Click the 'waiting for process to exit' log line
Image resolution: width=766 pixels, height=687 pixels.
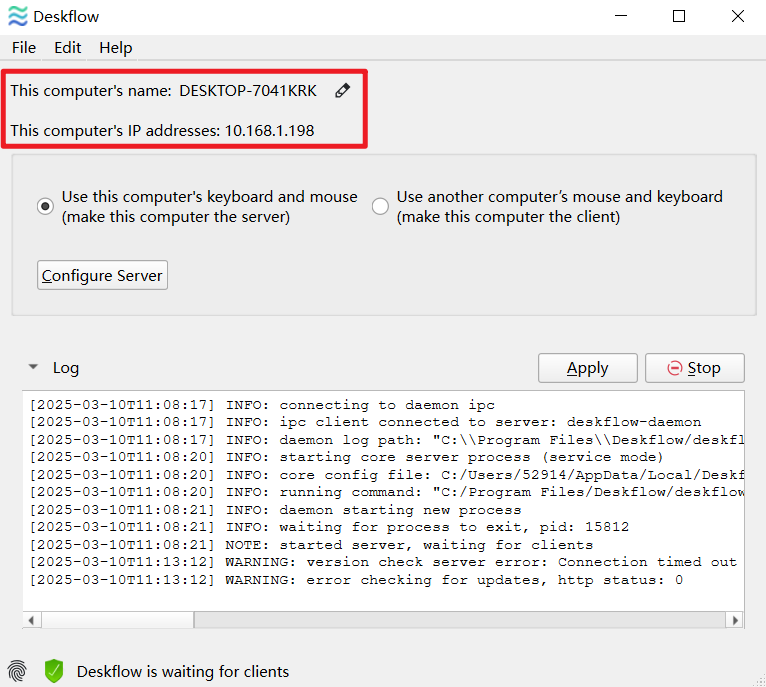[x=329, y=527]
